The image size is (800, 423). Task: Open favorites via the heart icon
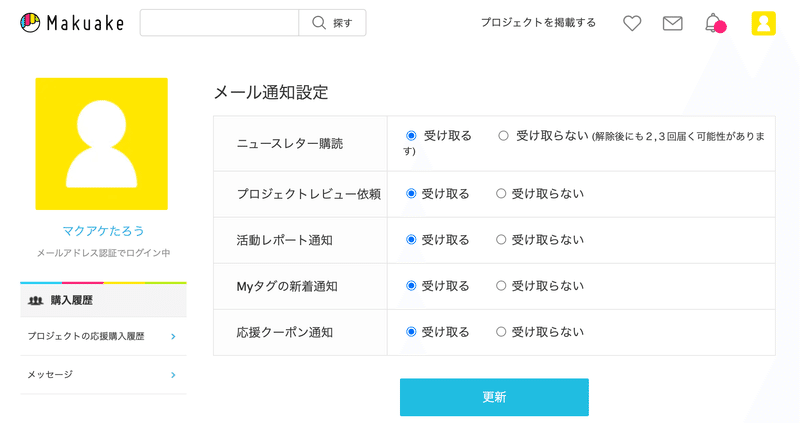point(632,23)
